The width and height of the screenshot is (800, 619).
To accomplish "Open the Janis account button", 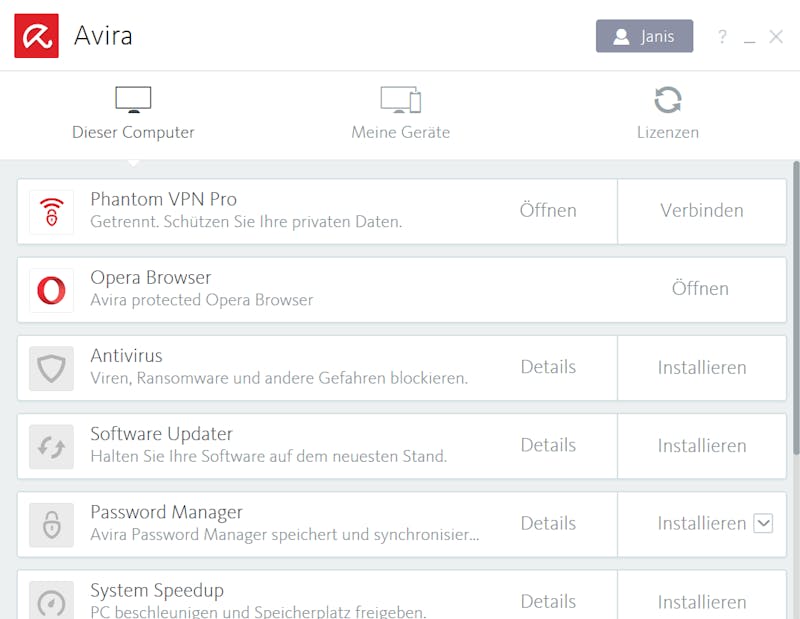I will [x=644, y=36].
